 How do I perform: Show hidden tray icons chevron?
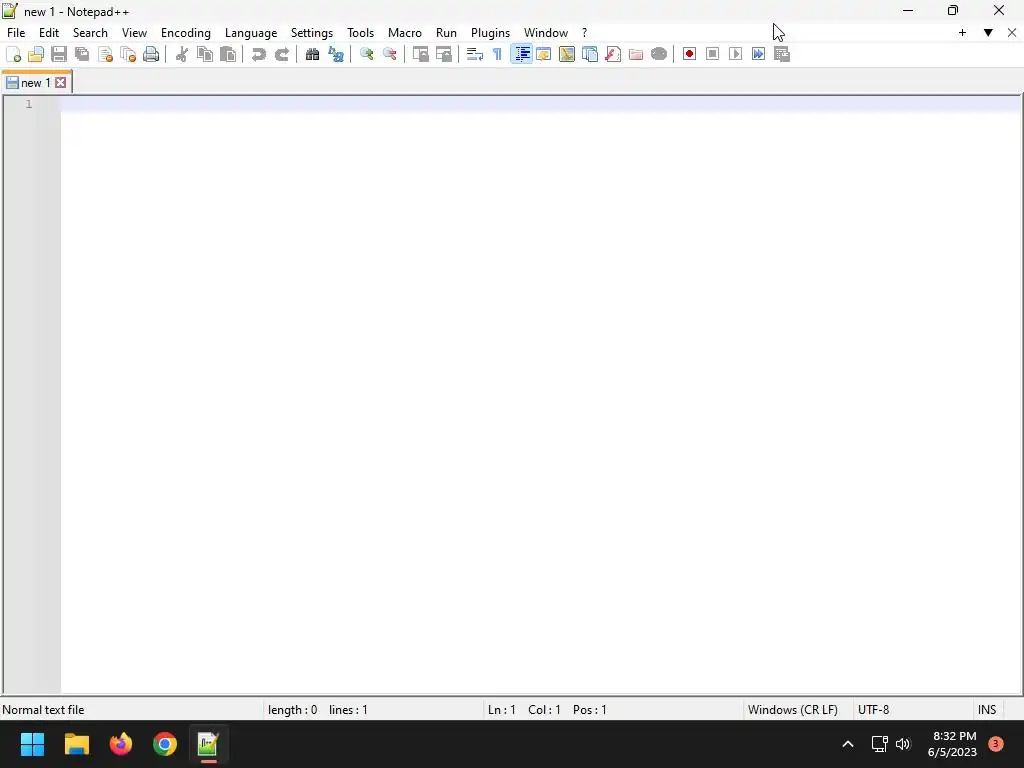(848, 744)
